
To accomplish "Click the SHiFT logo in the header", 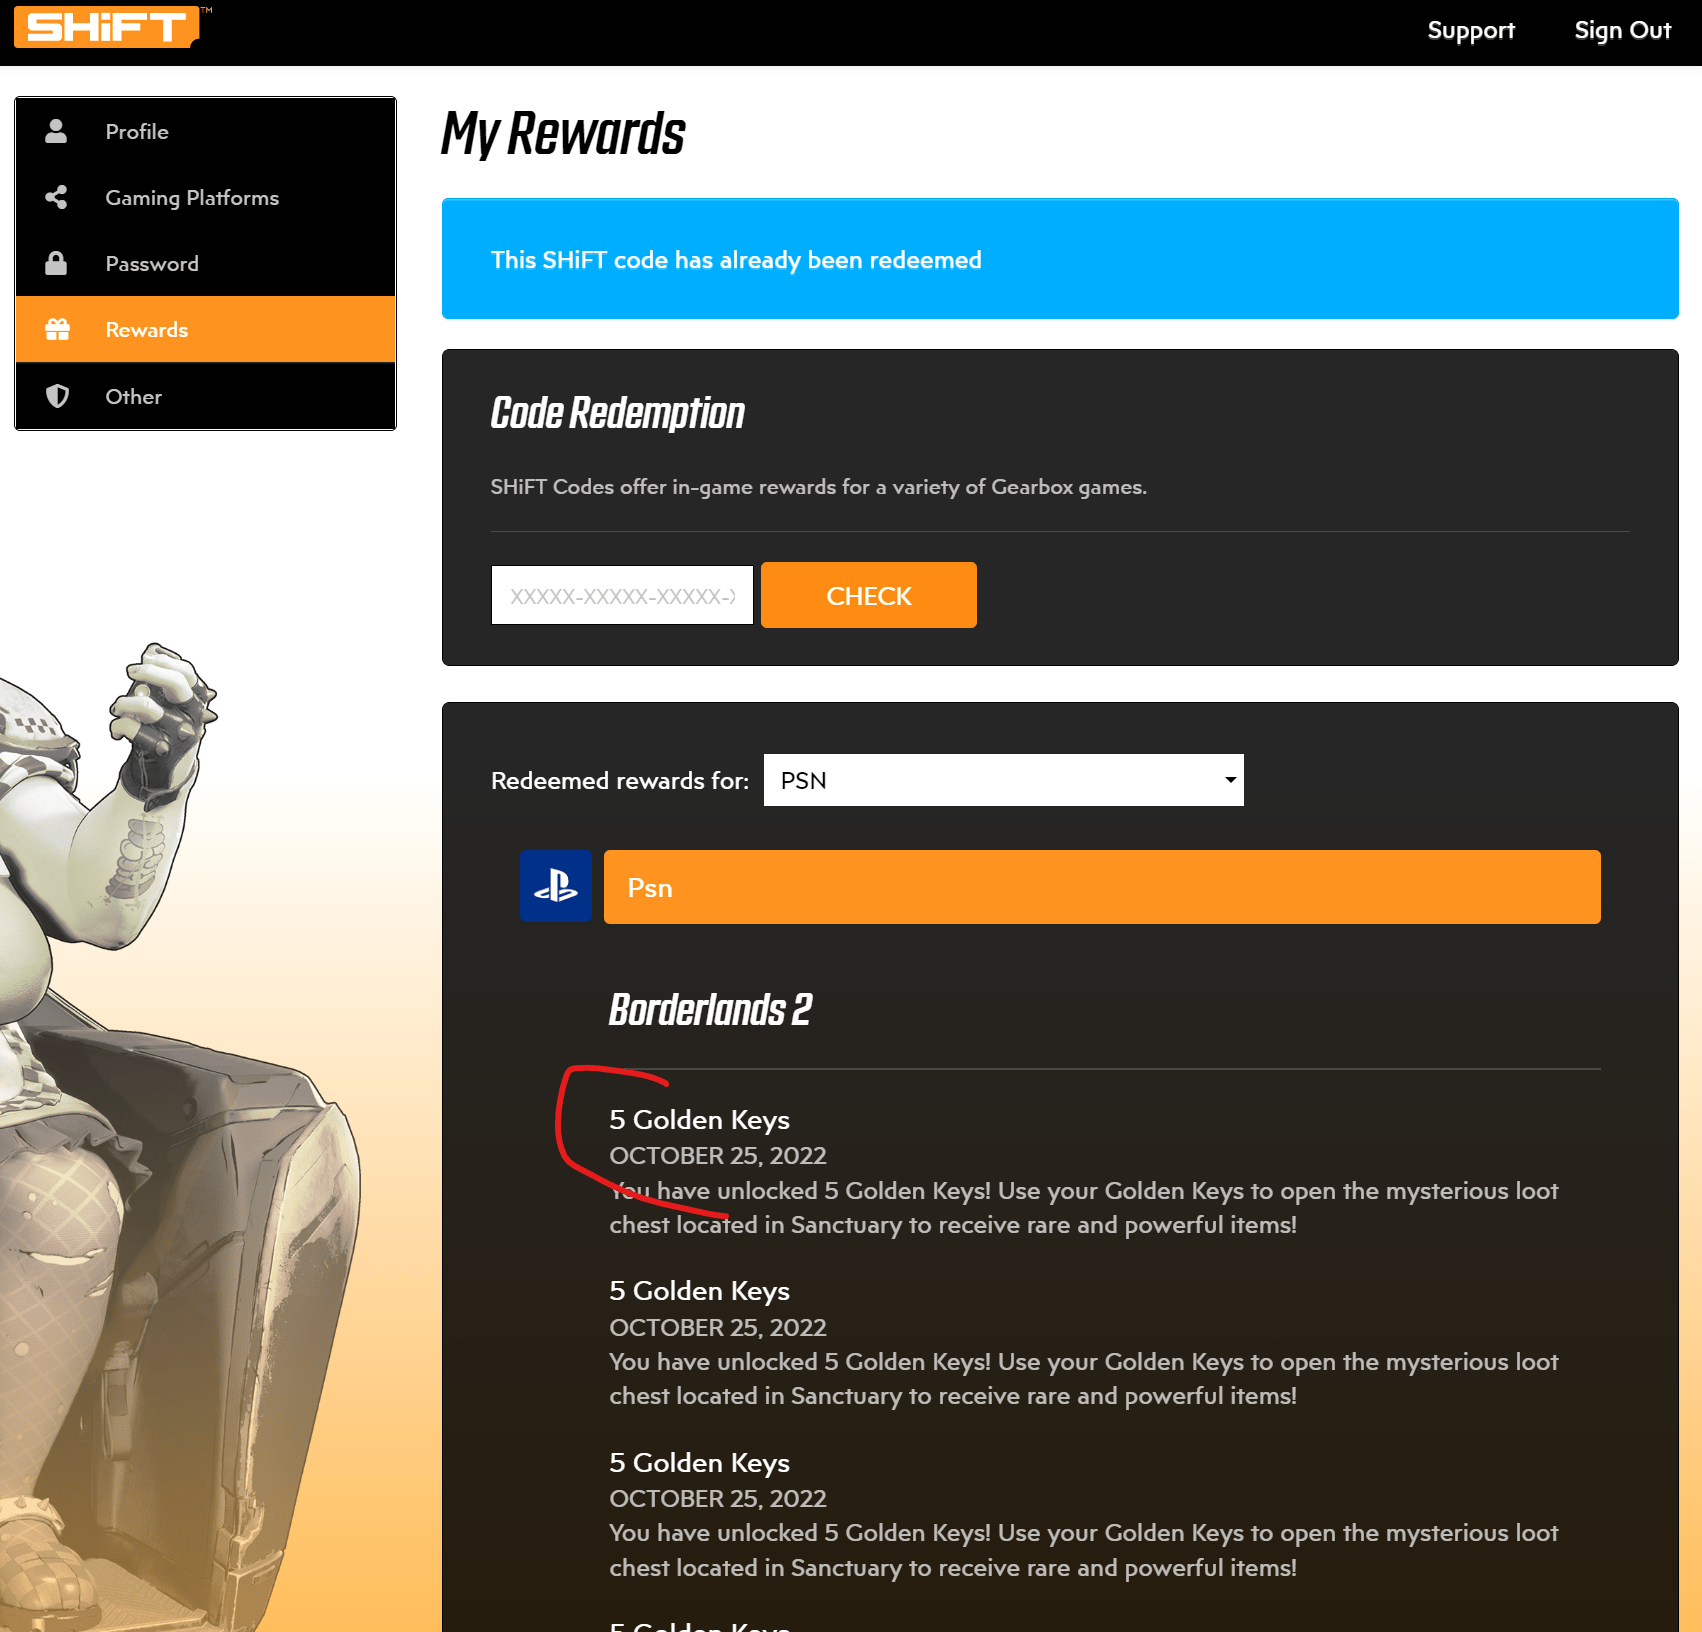I will tap(107, 27).
